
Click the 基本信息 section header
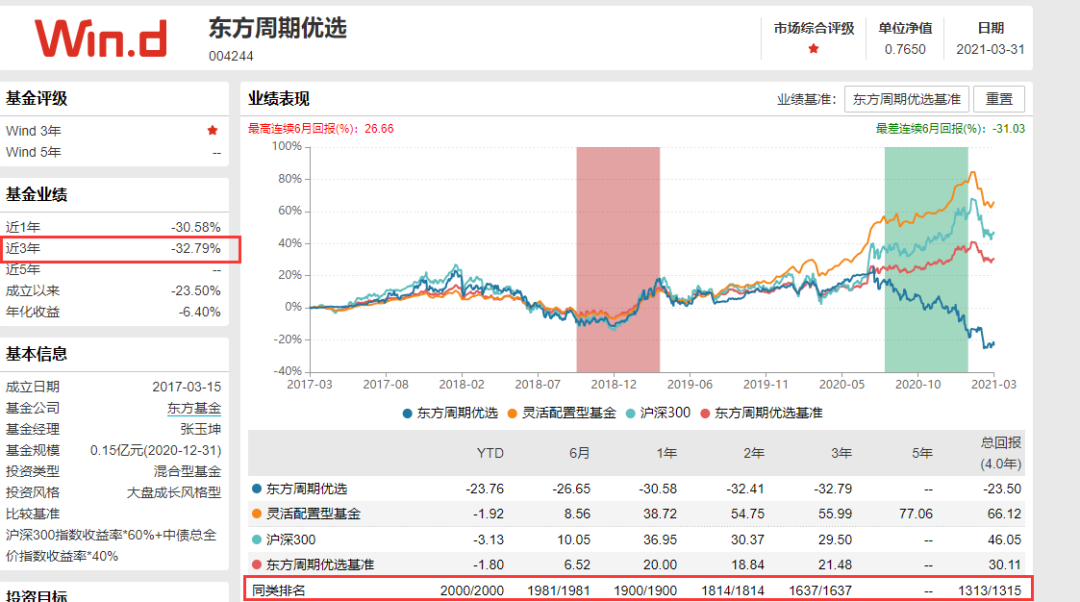click(x=37, y=355)
